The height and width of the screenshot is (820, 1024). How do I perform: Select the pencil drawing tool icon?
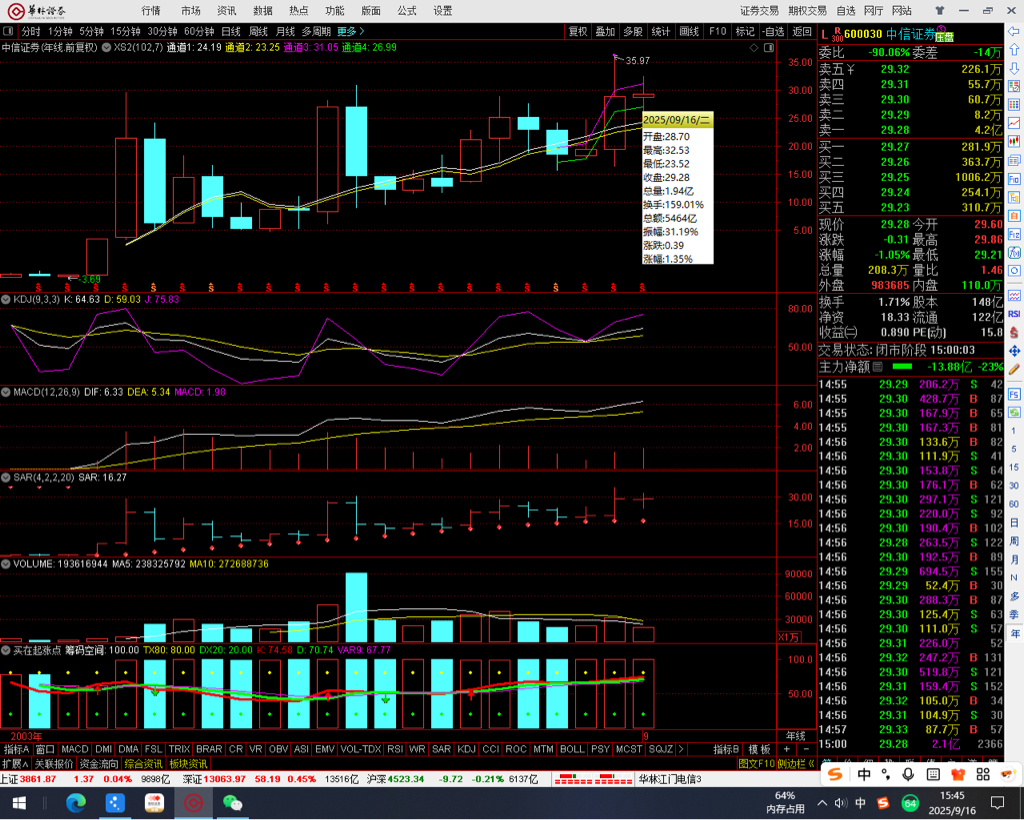click(1014, 369)
